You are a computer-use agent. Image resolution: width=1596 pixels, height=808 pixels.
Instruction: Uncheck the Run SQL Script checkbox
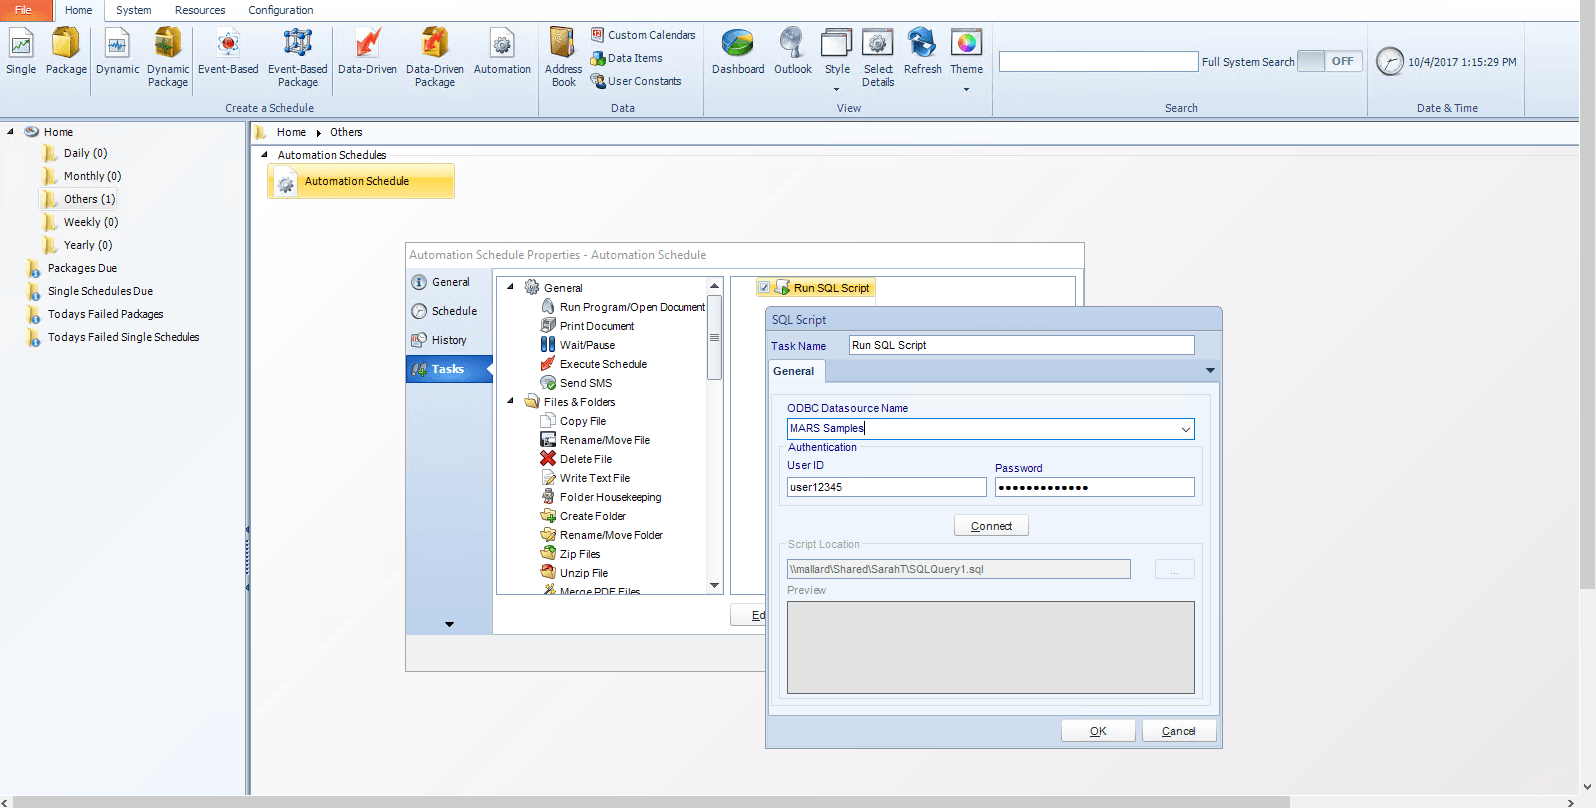click(764, 288)
